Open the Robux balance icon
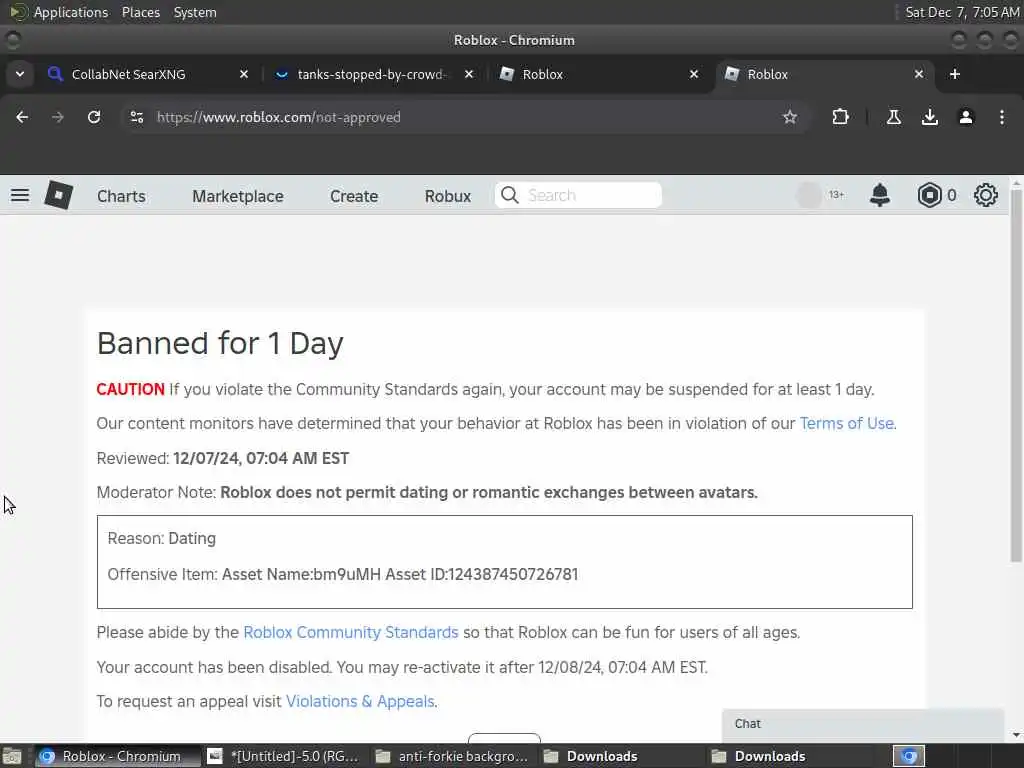Viewport: 1024px width, 768px height. point(929,195)
